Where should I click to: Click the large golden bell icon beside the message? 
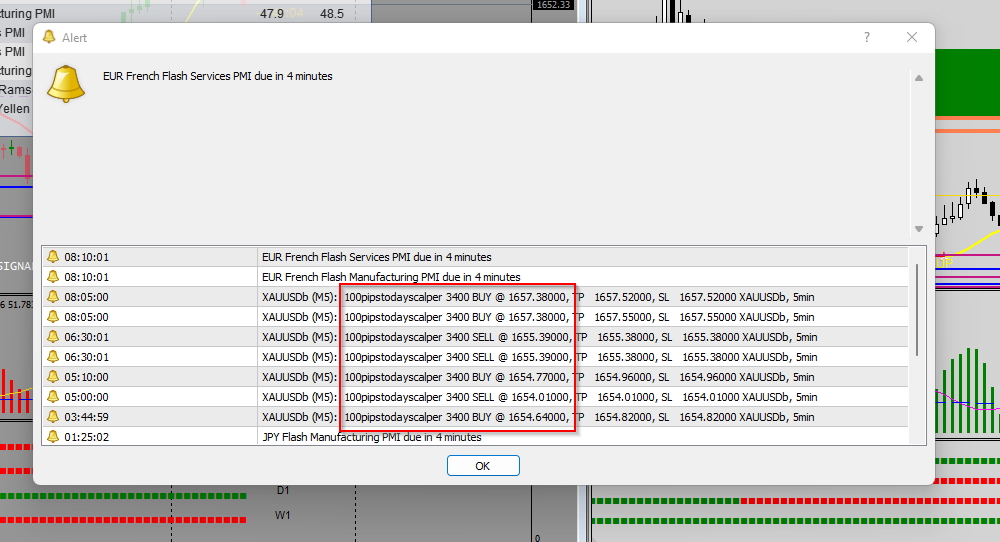pyautogui.click(x=66, y=84)
